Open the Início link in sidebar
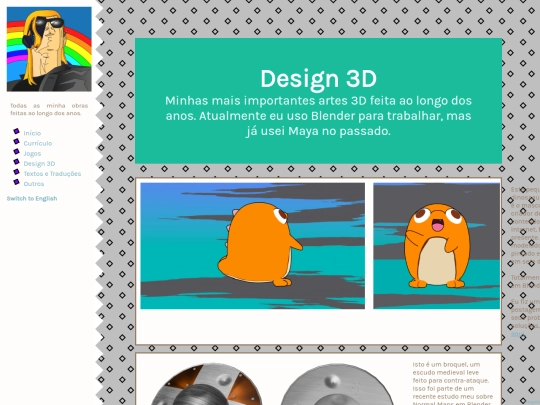 [32, 133]
